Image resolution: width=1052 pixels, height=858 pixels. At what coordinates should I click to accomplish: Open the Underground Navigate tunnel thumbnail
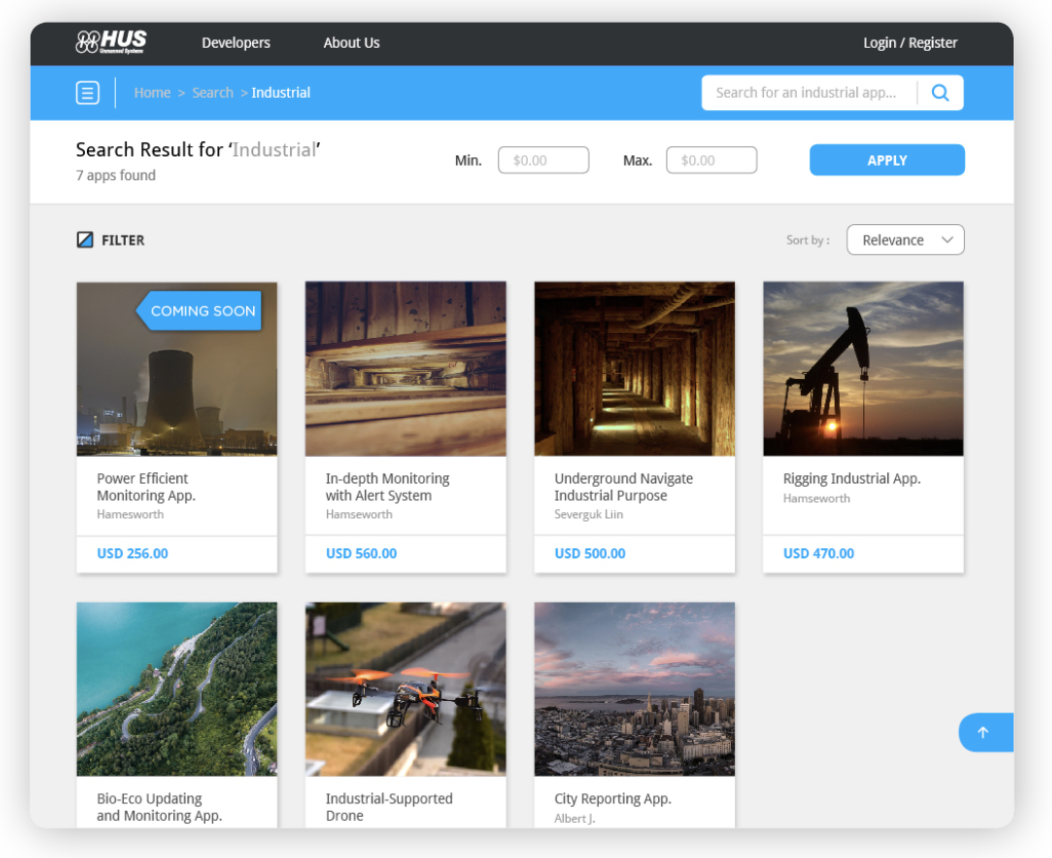(634, 368)
